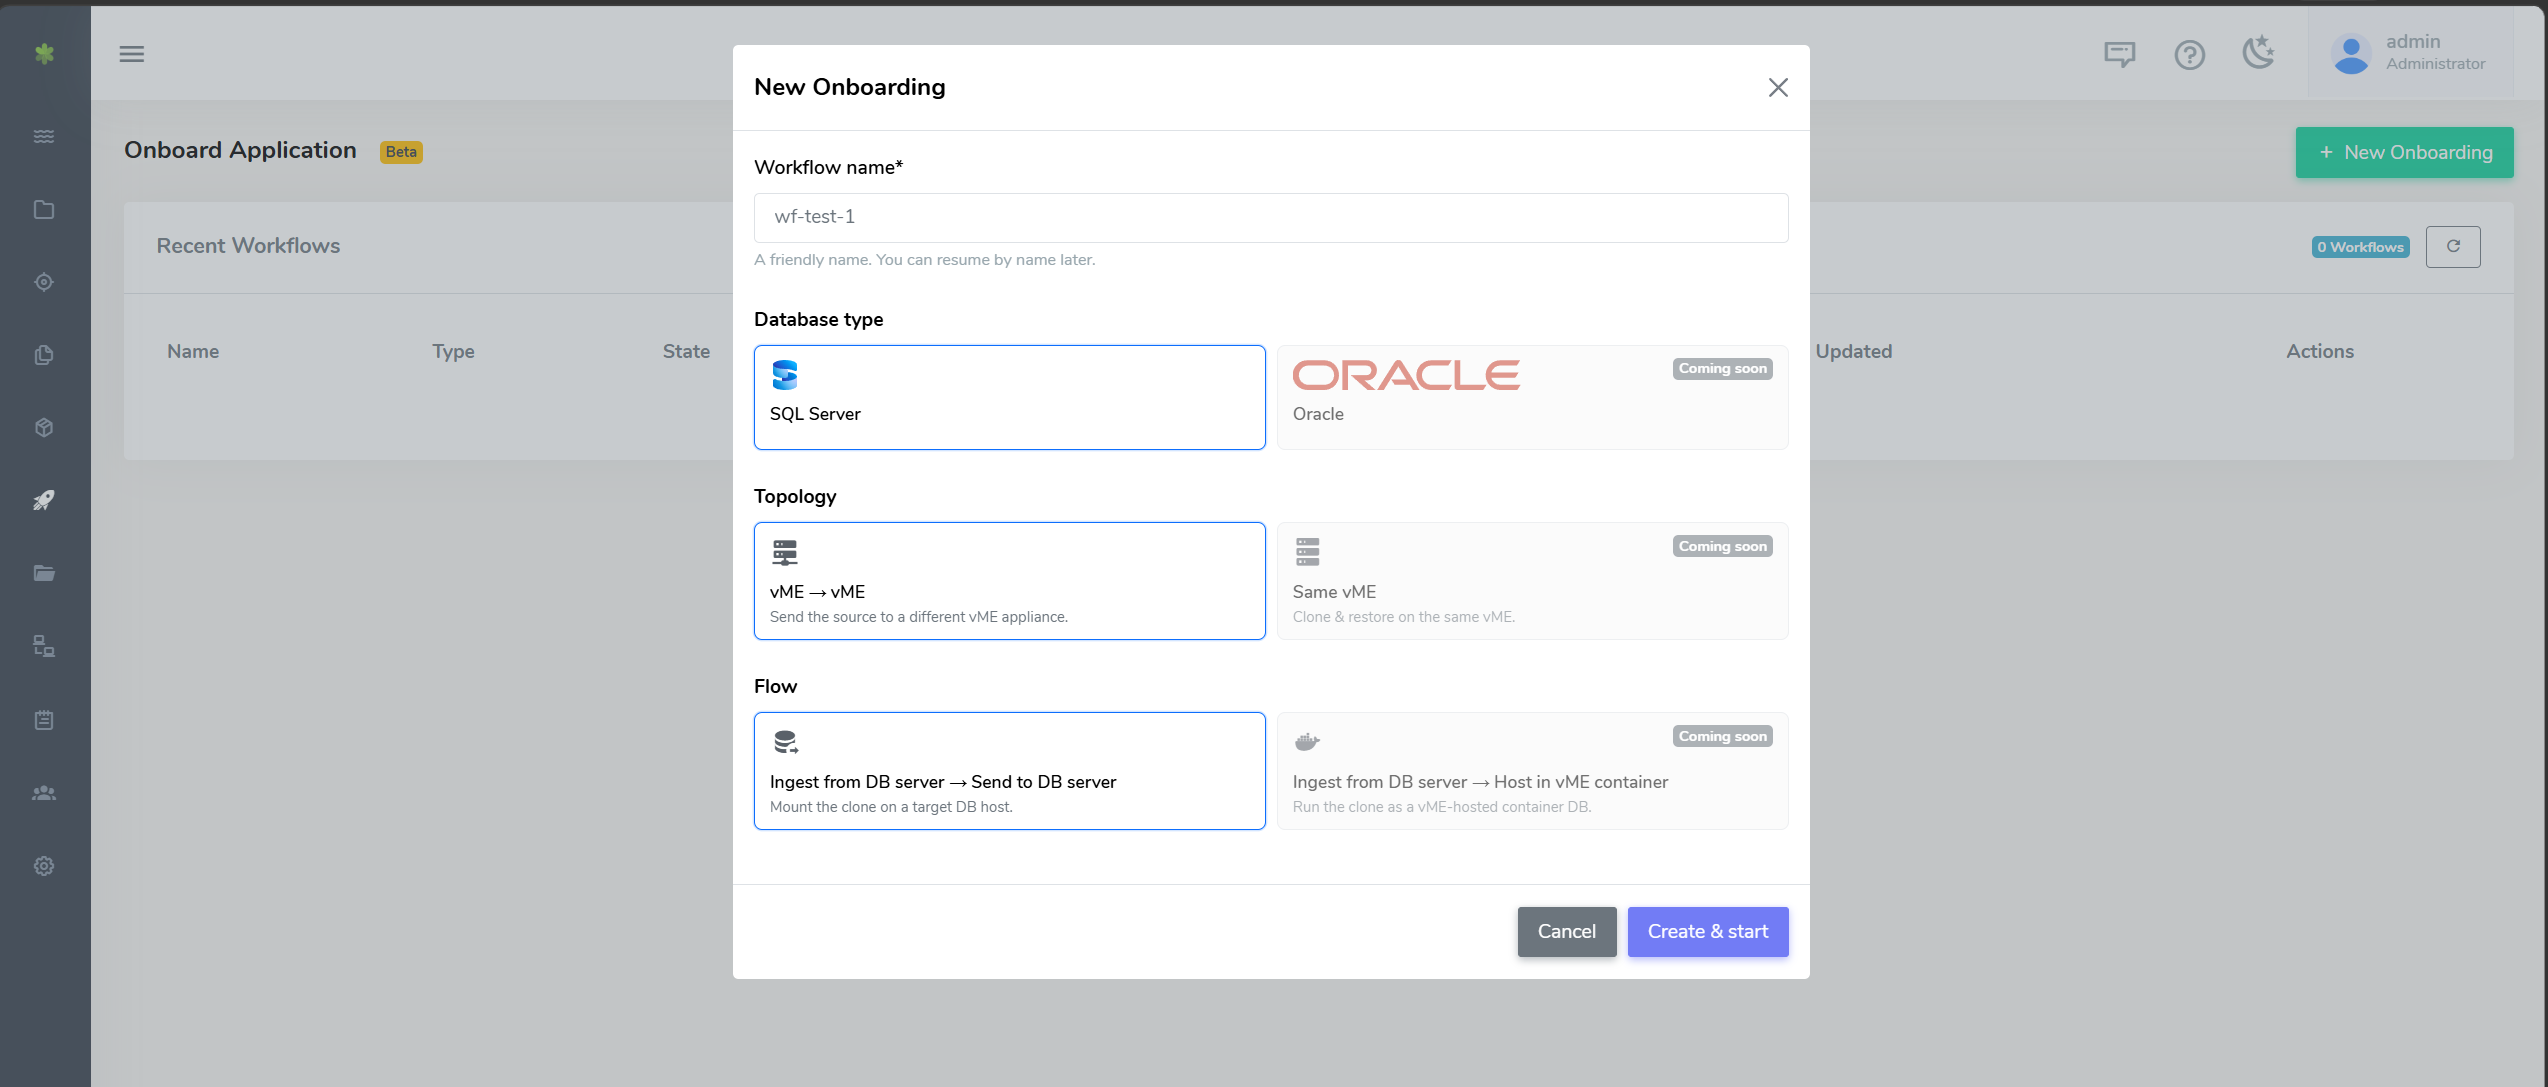Click the Actions column header
Viewport: 2548px width, 1087px height.
2319,351
